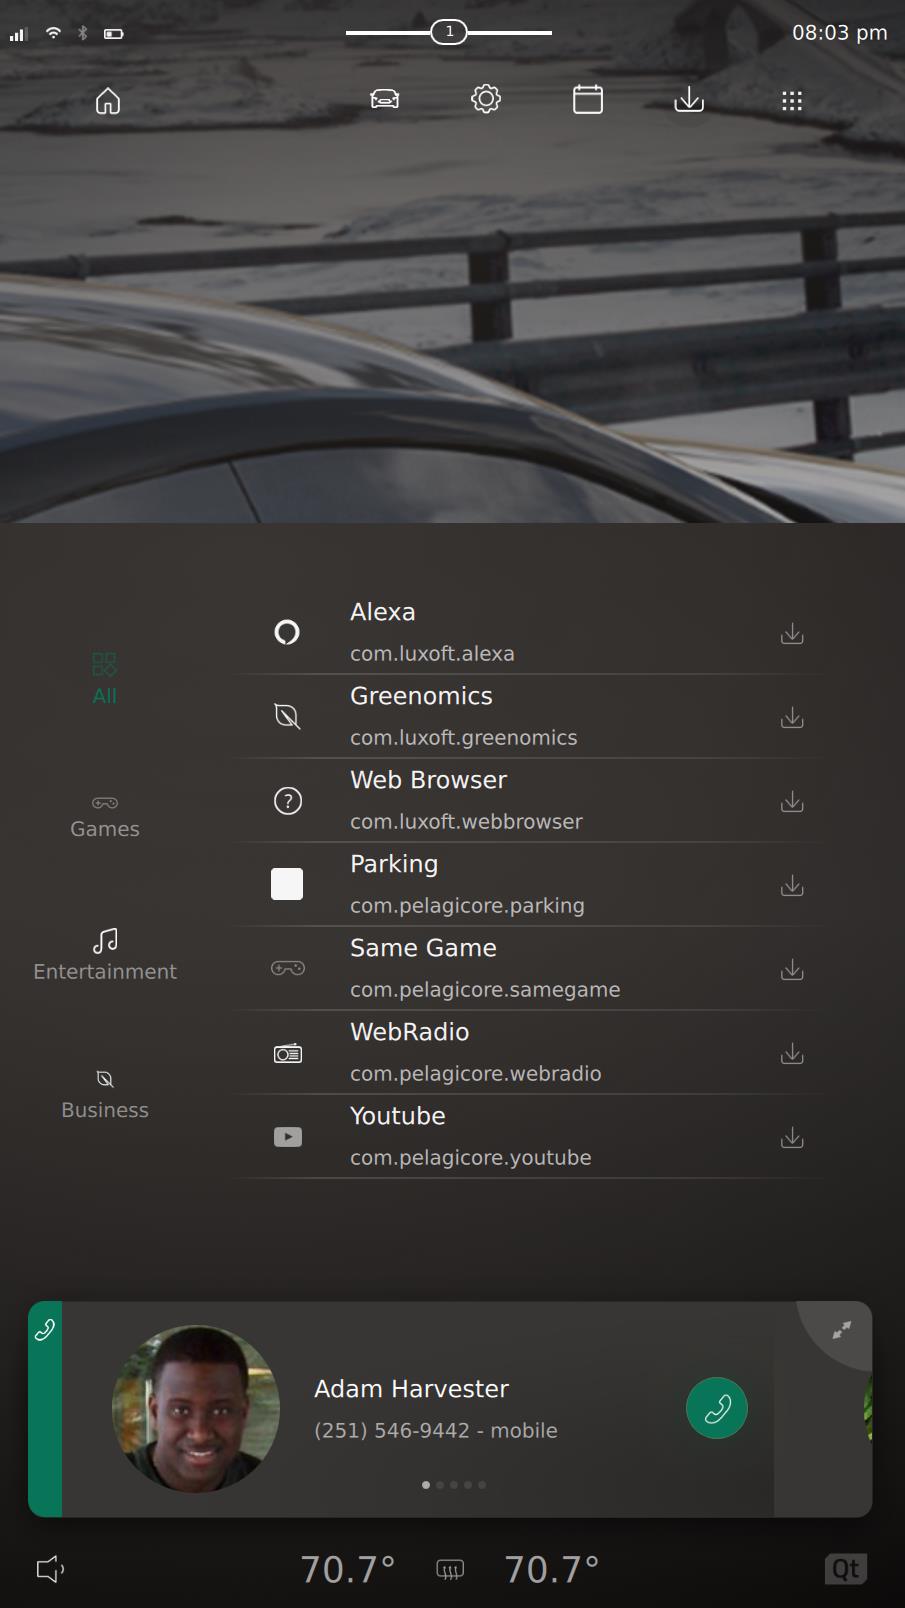Click the page indicator slider at top
The height and width of the screenshot is (1608, 905).
coord(449,33)
